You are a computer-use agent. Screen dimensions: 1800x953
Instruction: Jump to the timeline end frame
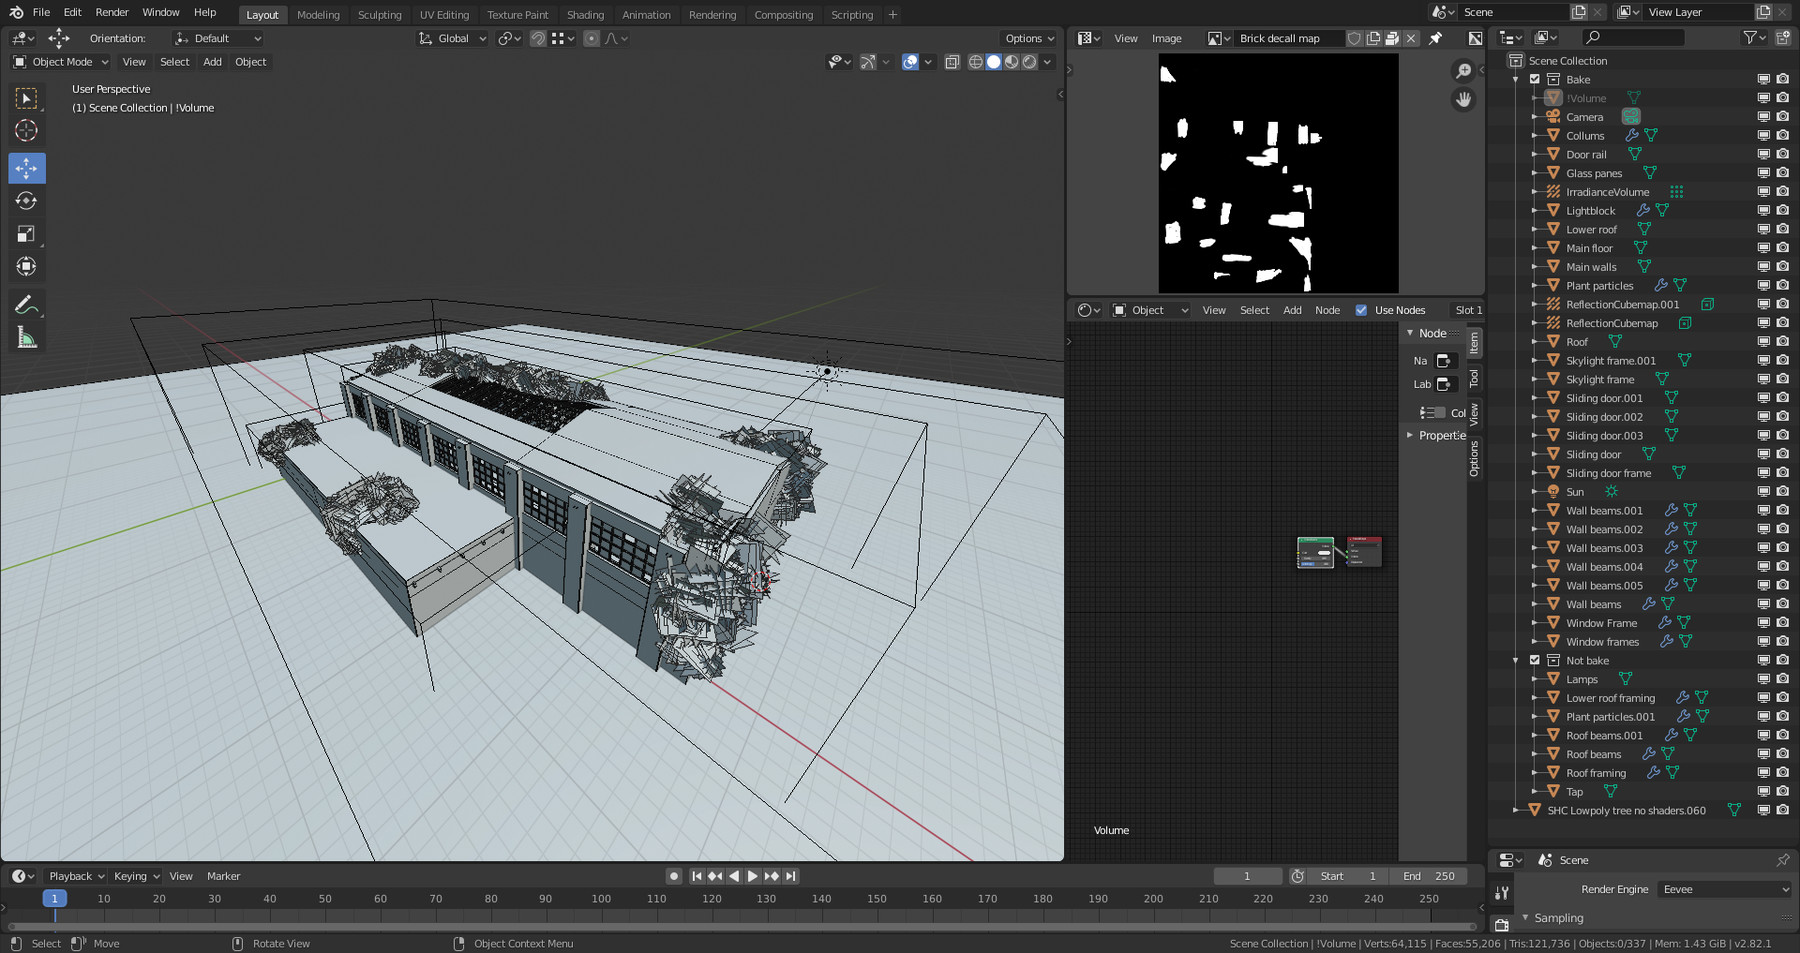(x=790, y=876)
